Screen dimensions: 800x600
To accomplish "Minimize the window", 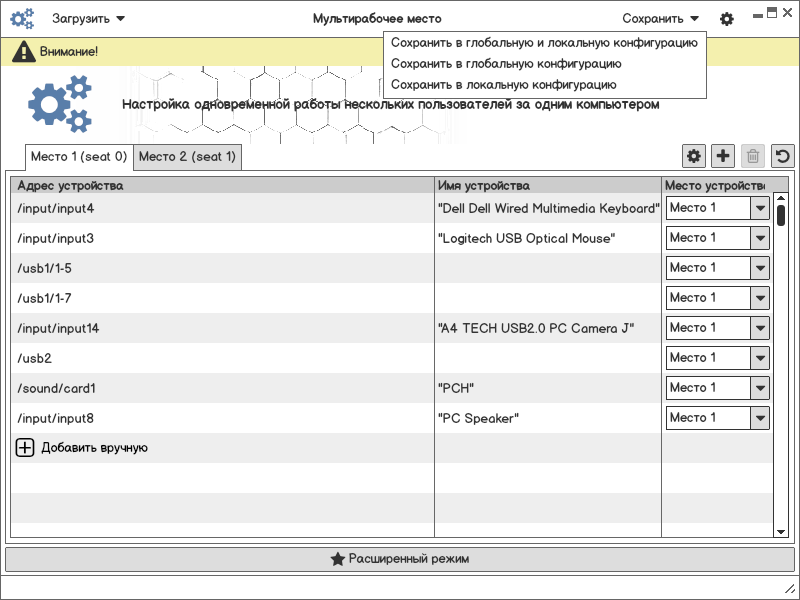I will click(758, 15).
